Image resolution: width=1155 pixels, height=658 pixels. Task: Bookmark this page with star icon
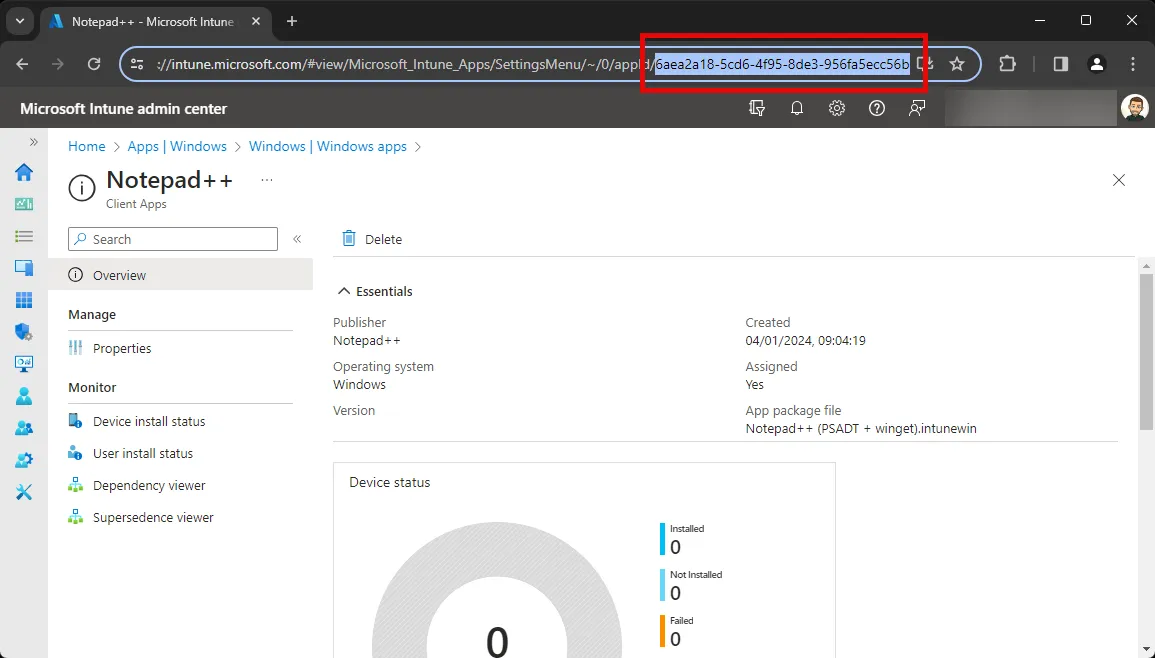[x=957, y=64]
